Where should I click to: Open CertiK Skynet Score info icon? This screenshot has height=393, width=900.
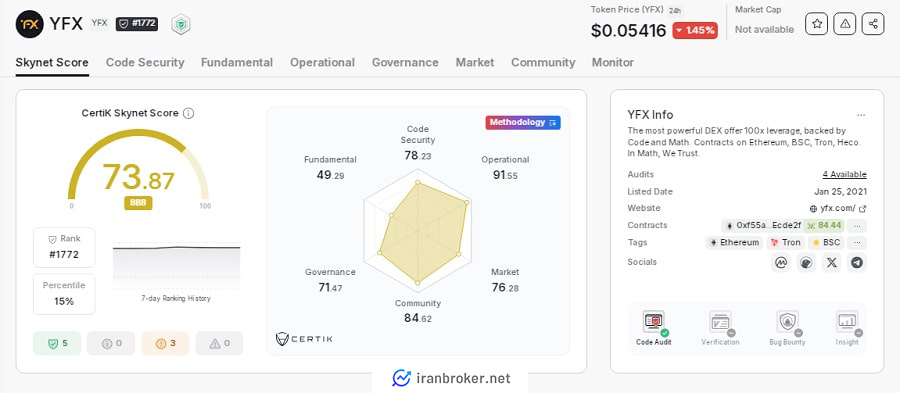click(x=188, y=113)
